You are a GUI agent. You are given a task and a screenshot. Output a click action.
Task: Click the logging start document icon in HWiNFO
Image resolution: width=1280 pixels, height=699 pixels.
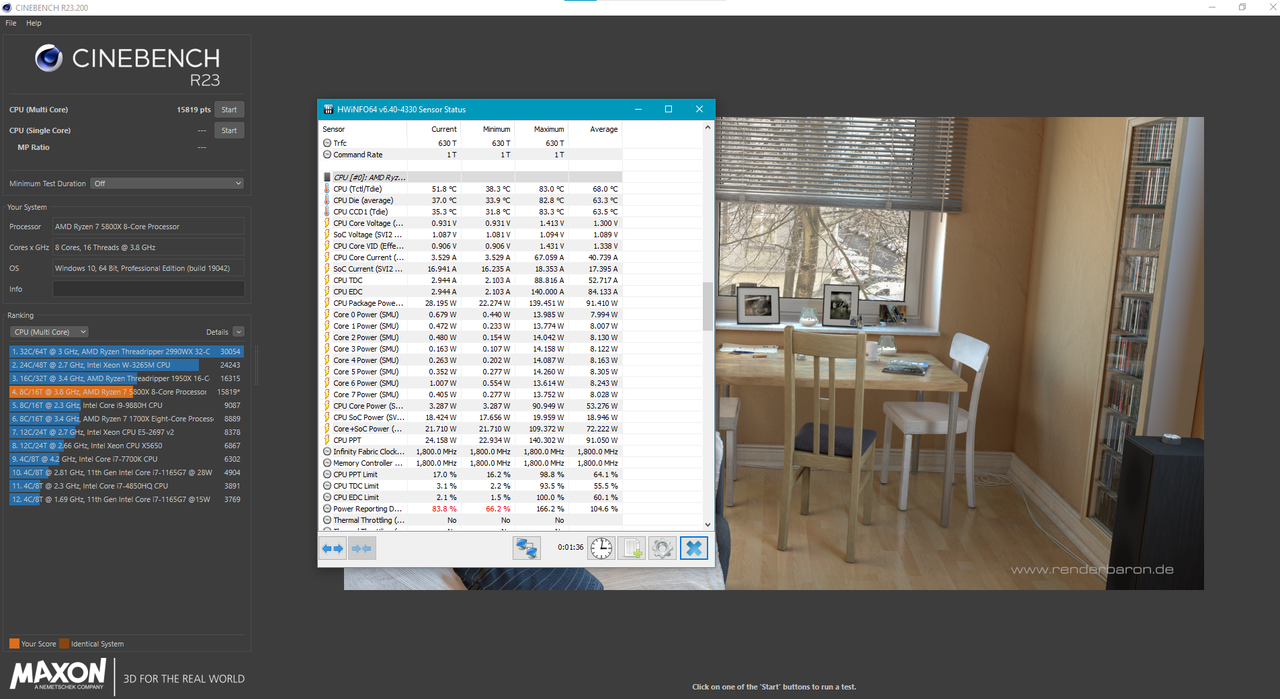click(x=632, y=548)
